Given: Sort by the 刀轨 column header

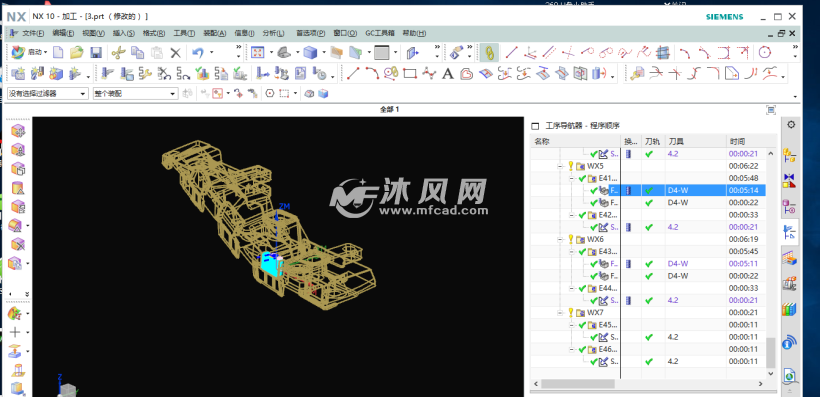Looking at the screenshot, I should point(653,142).
